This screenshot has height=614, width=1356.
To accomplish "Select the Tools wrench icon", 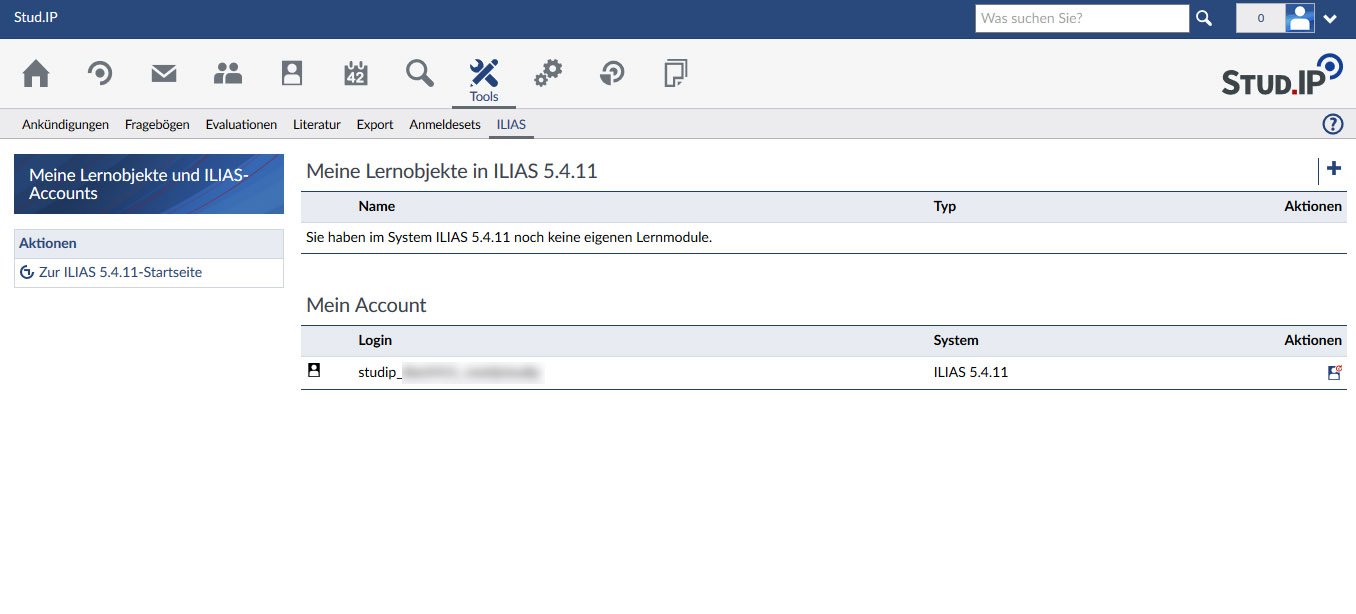I will coord(484,73).
